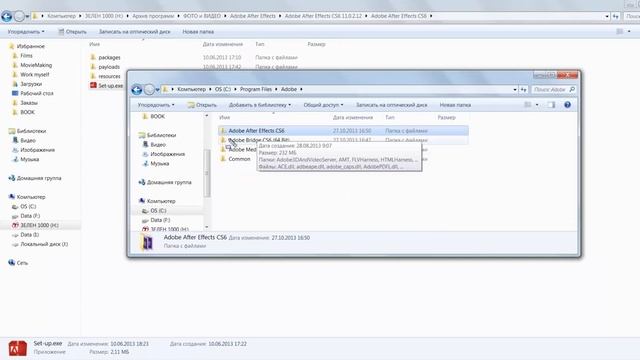This screenshot has height=360, width=640.
Task: Open Work myself favorite in rear window
Action: pyautogui.click(x=35, y=75)
